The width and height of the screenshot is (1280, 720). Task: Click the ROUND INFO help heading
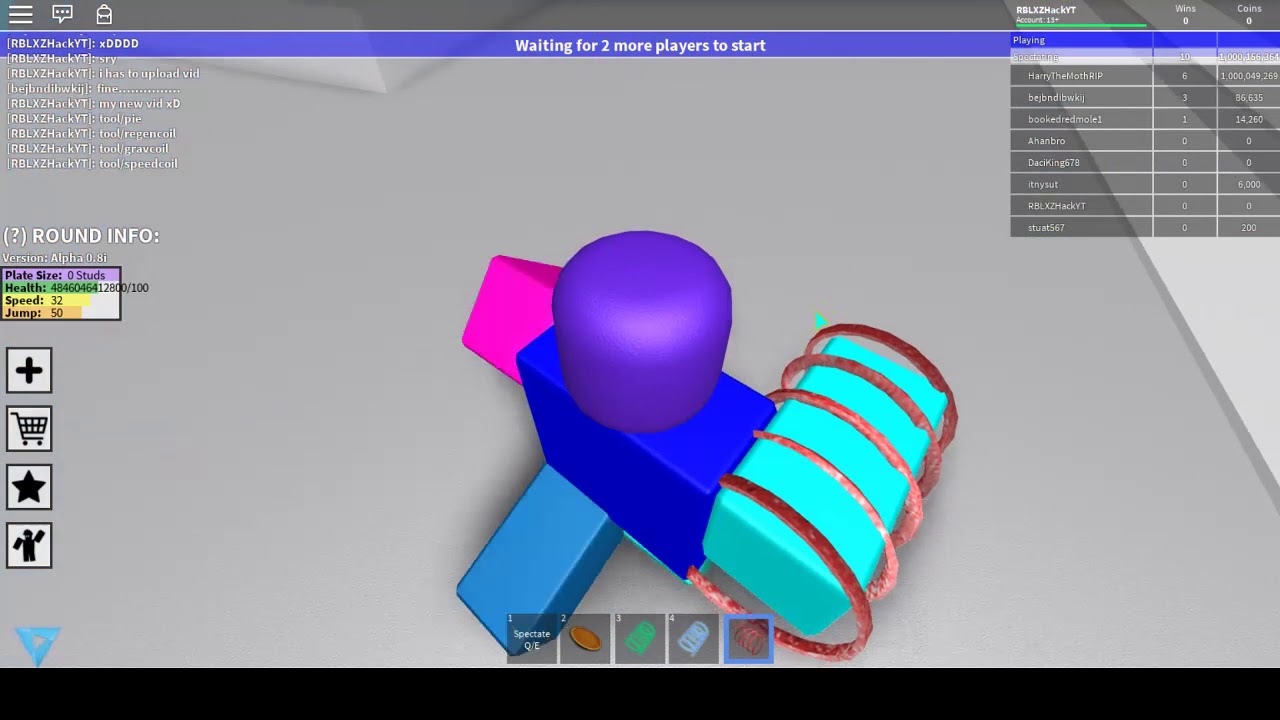81,236
